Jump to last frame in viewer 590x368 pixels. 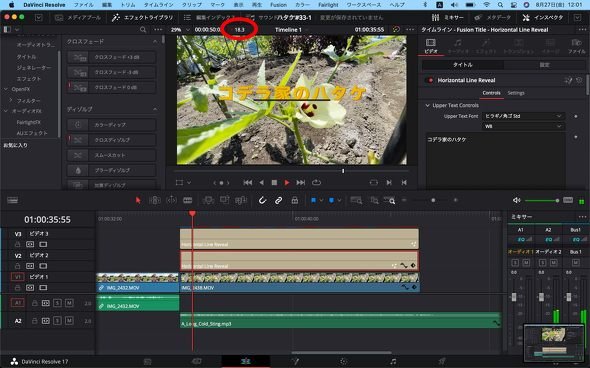click(x=301, y=182)
